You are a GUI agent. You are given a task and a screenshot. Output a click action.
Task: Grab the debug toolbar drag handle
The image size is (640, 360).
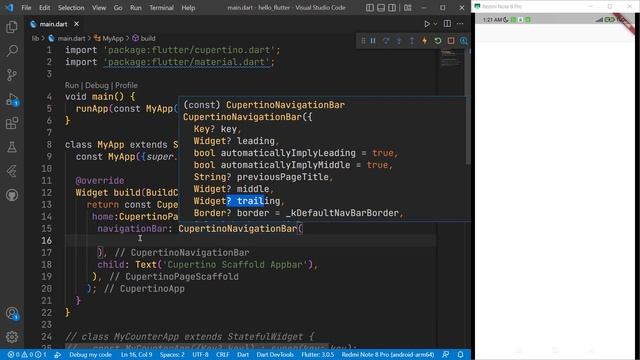(x=363, y=41)
